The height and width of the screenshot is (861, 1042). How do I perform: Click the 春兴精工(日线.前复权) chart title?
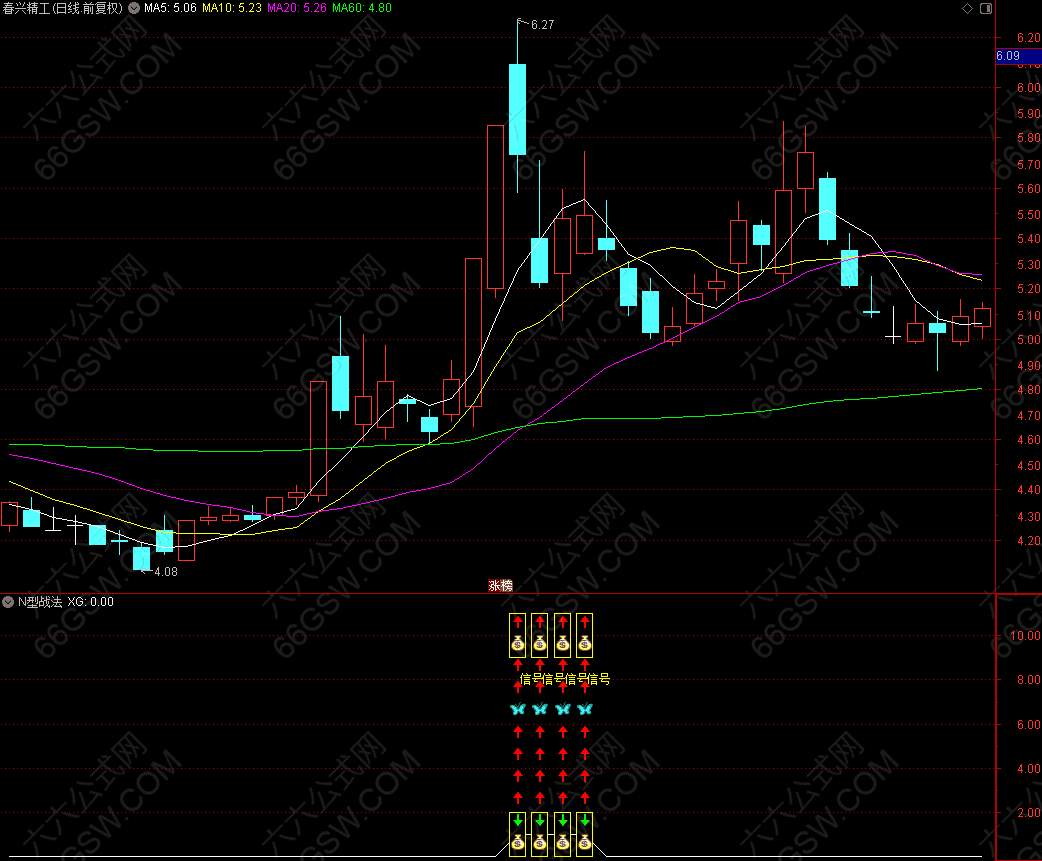(63, 8)
